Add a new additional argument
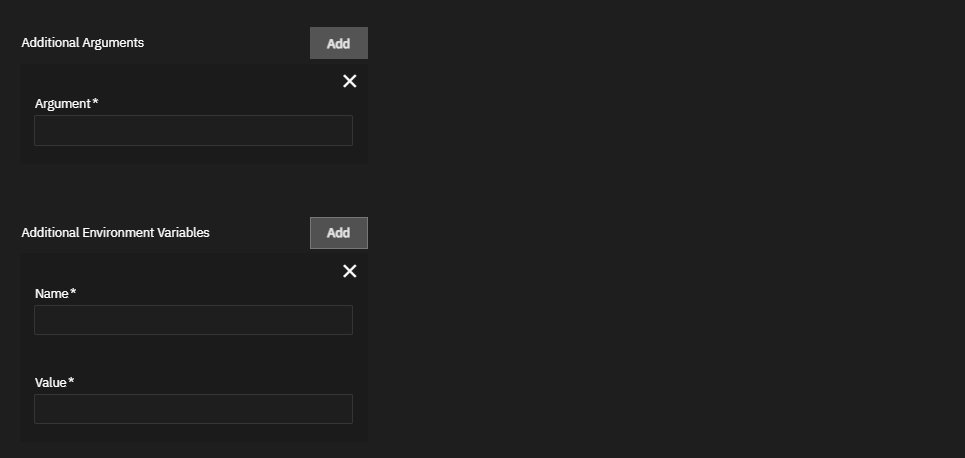Image resolution: width=965 pixels, height=458 pixels. (338, 43)
